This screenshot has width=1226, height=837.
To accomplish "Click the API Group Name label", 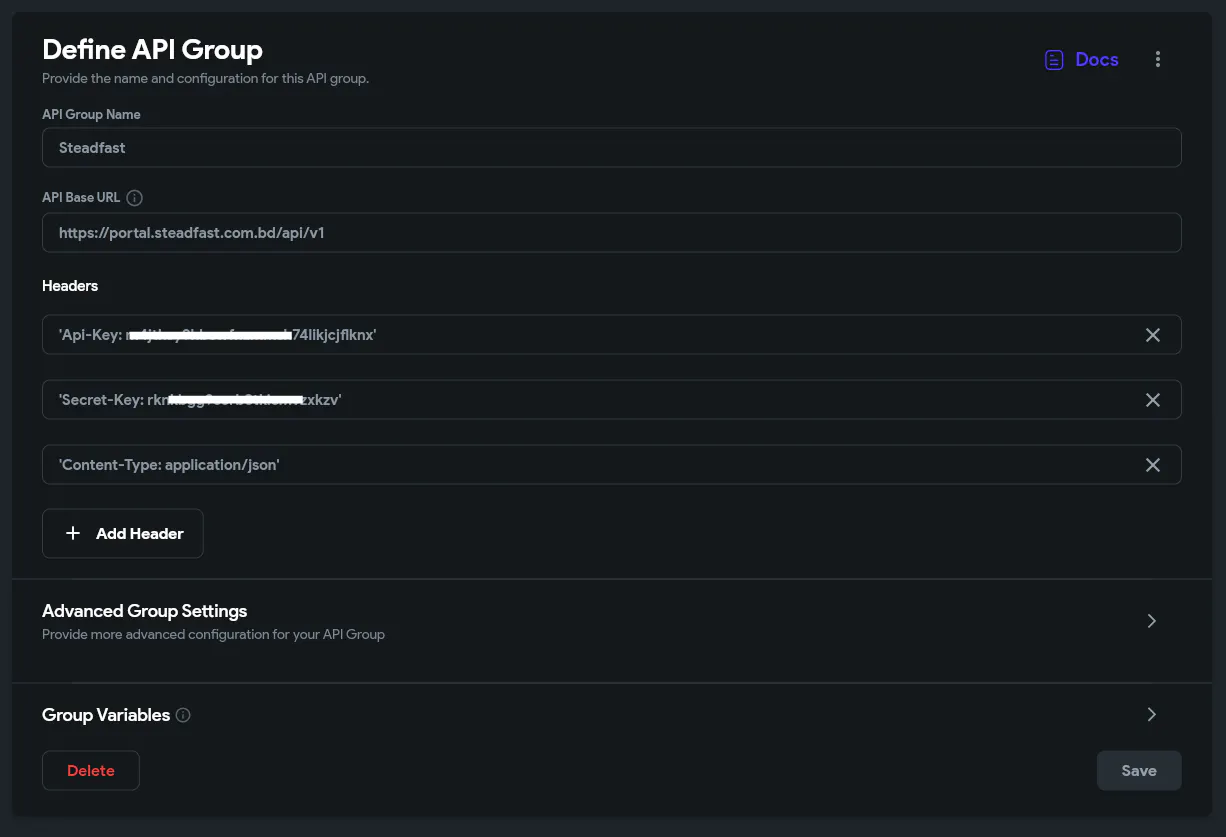I will 91,114.
